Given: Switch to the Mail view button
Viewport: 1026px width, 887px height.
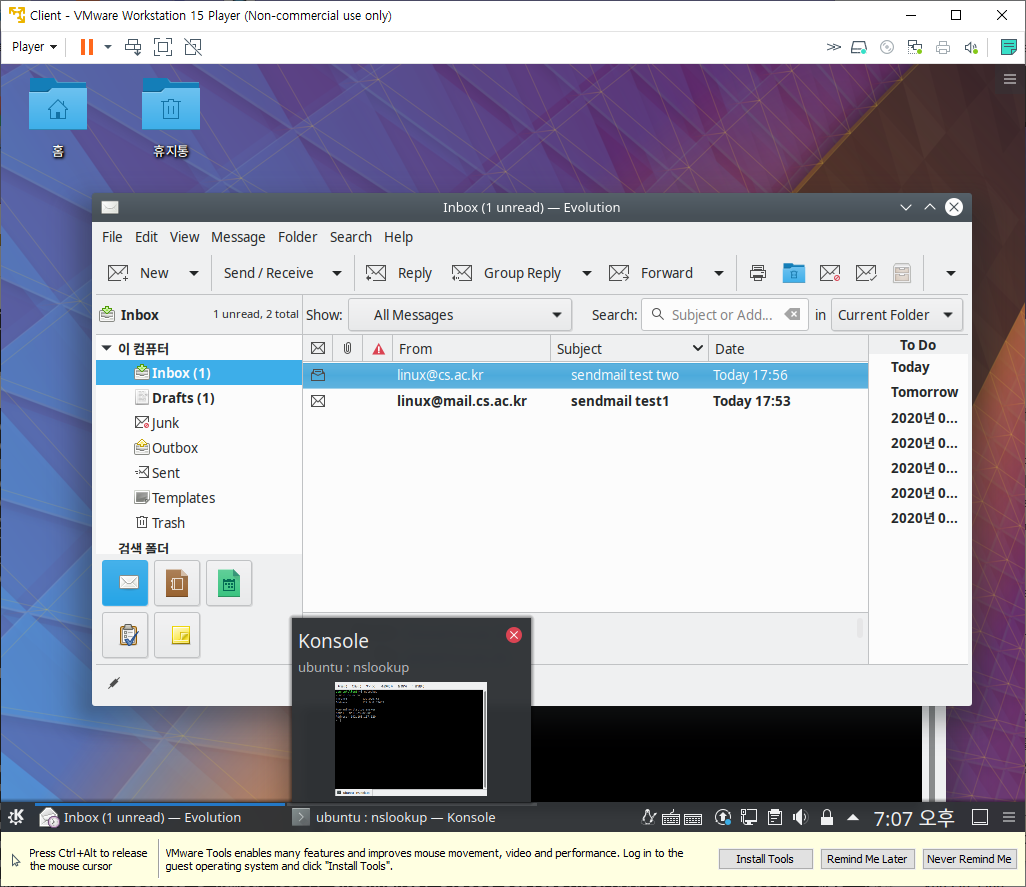Looking at the screenshot, I should [125, 583].
